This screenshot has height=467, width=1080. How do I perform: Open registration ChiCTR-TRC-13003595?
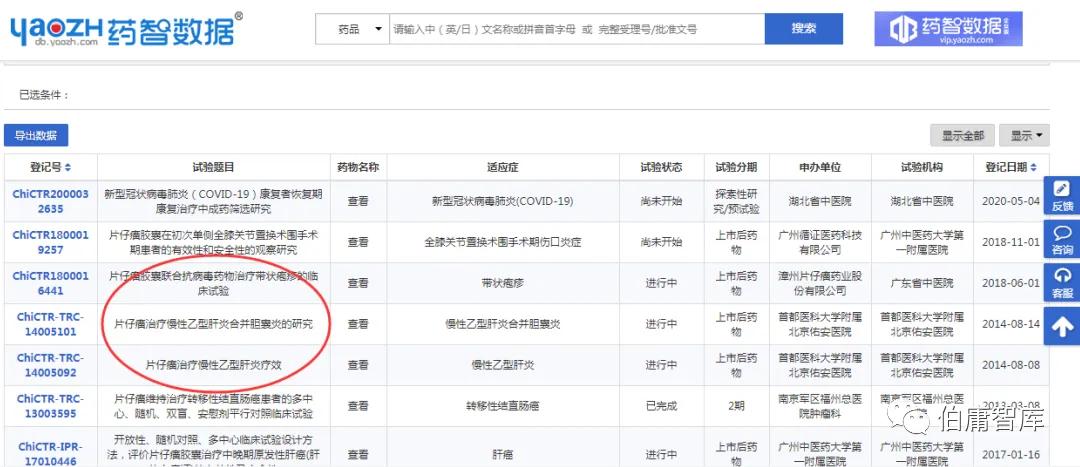pyautogui.click(x=51, y=406)
